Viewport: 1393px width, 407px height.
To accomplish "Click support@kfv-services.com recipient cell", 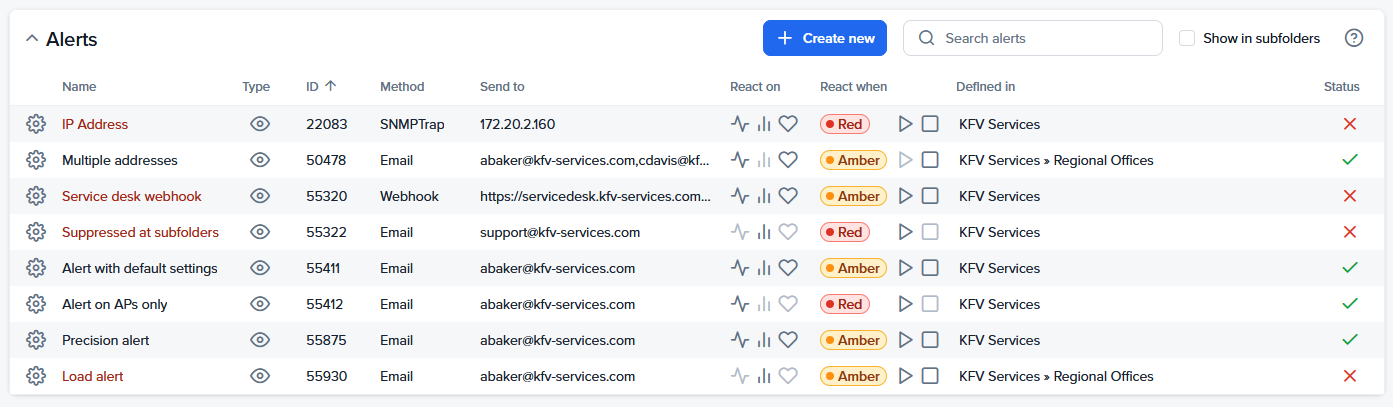I will tap(560, 232).
